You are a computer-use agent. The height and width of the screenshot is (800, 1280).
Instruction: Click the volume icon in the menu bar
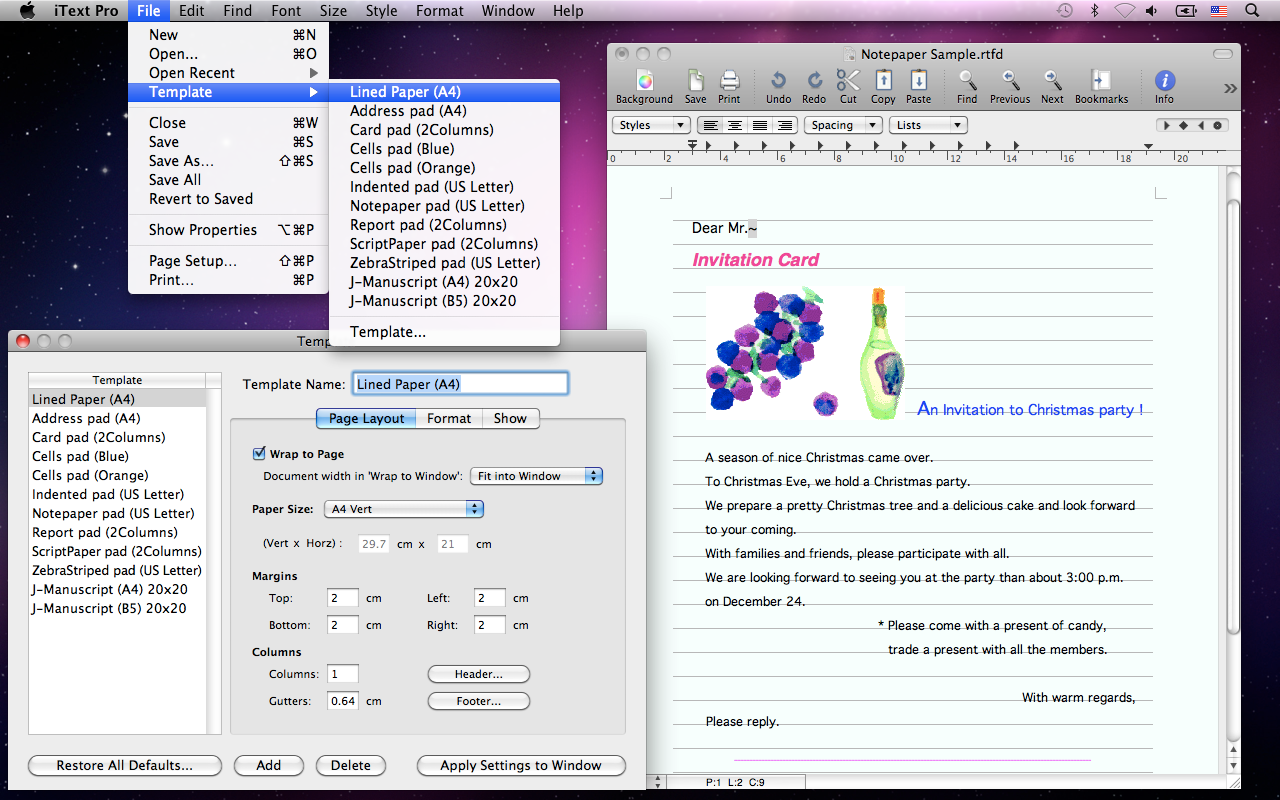(1152, 11)
